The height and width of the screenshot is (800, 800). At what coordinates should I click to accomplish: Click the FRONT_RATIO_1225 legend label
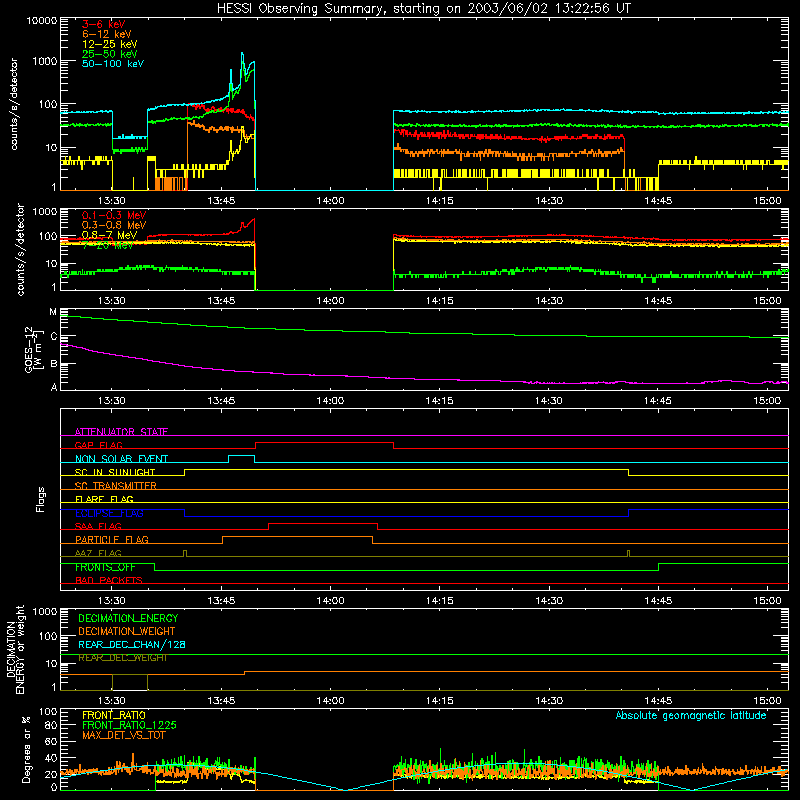pos(129,726)
